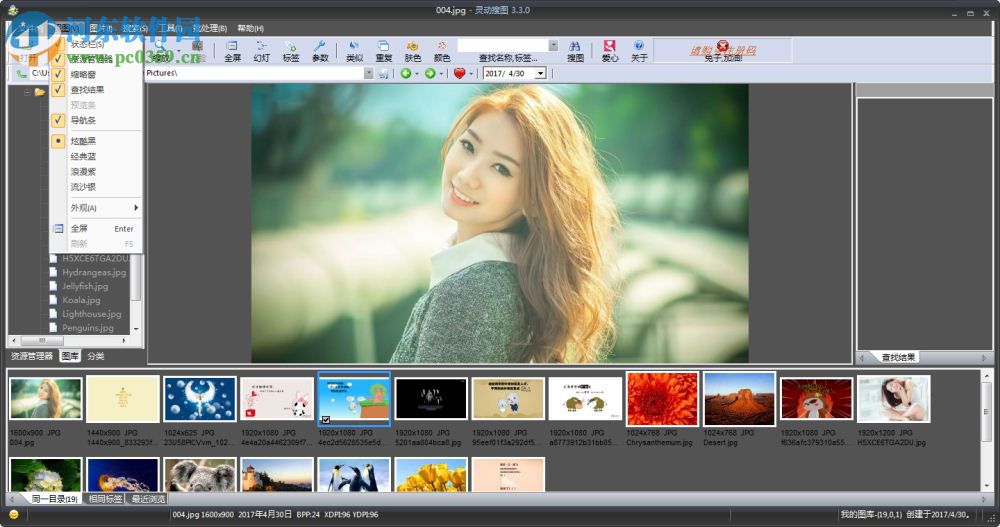The height and width of the screenshot is (527, 1000).
Task: Switch to the 分类 tab
Action: (96, 356)
